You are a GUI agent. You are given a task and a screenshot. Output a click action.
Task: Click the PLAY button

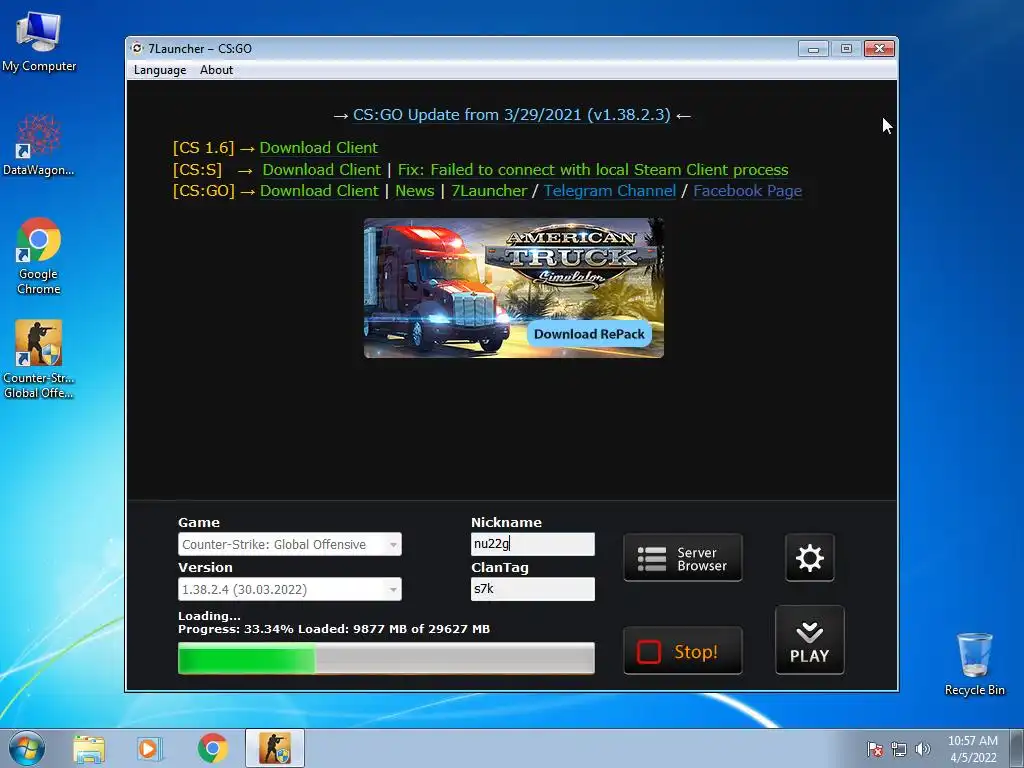pos(809,640)
